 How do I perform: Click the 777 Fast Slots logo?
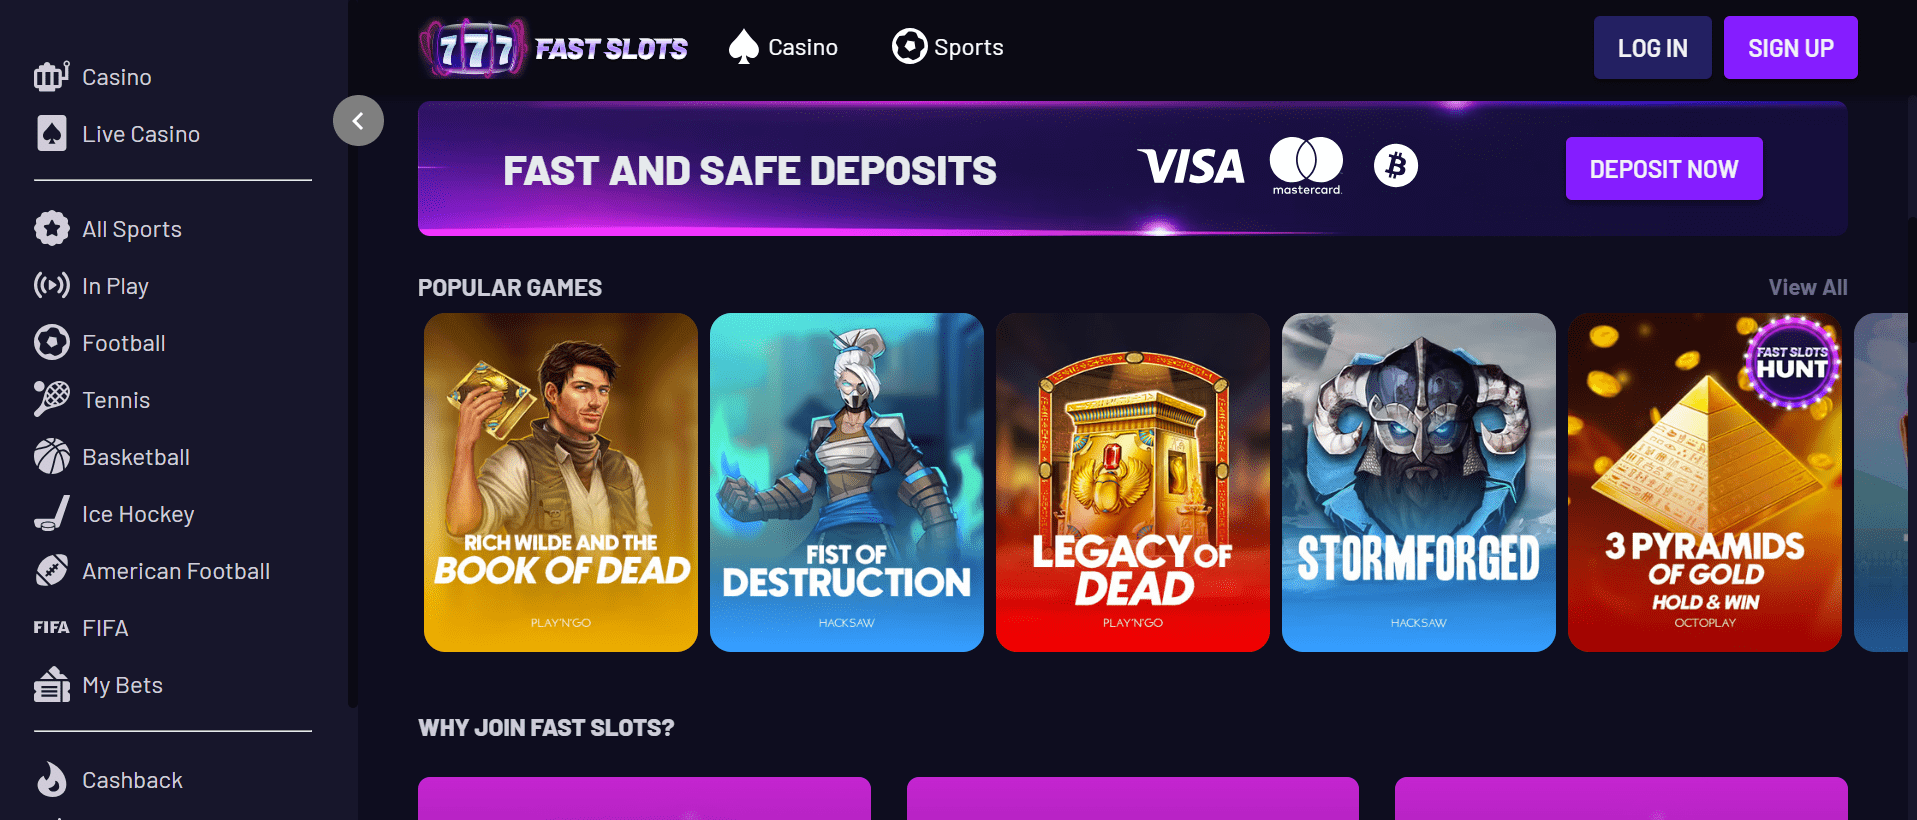pos(553,48)
